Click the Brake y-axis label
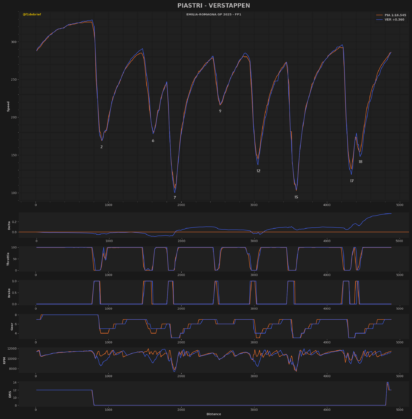This screenshot has height=419, width=412. point(9,293)
